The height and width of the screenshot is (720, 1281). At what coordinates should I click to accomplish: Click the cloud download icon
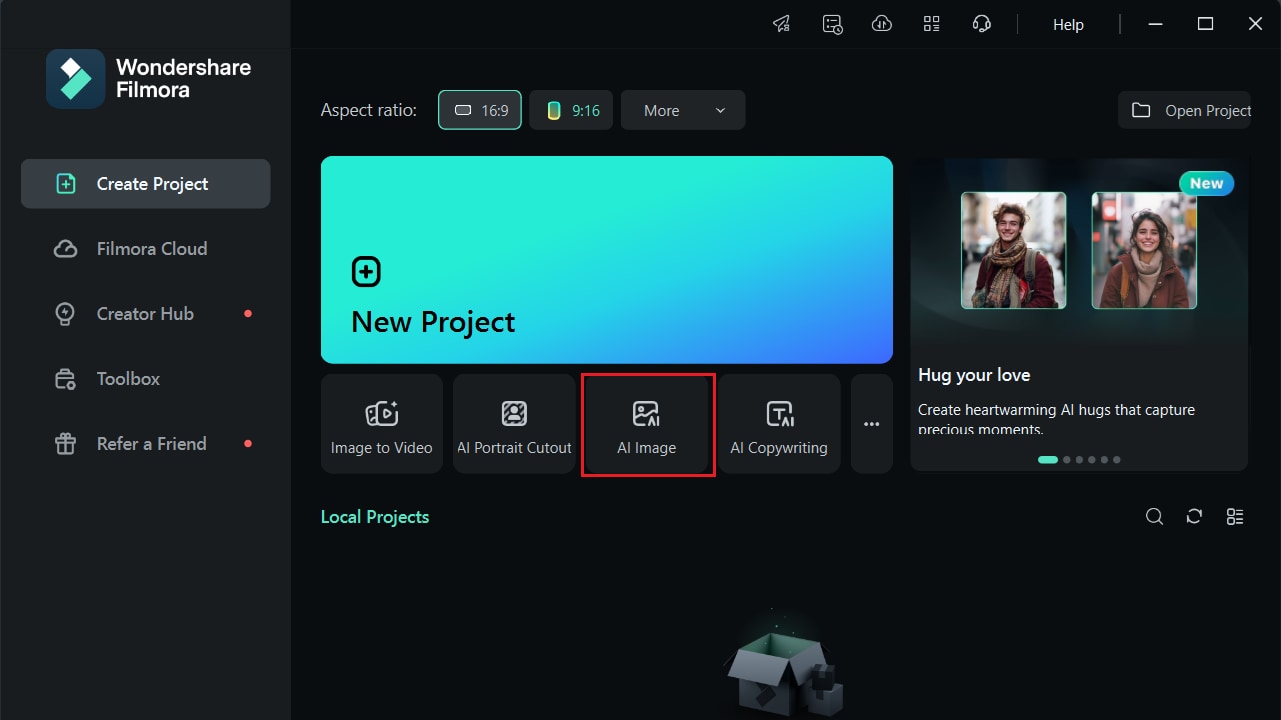[x=882, y=24]
